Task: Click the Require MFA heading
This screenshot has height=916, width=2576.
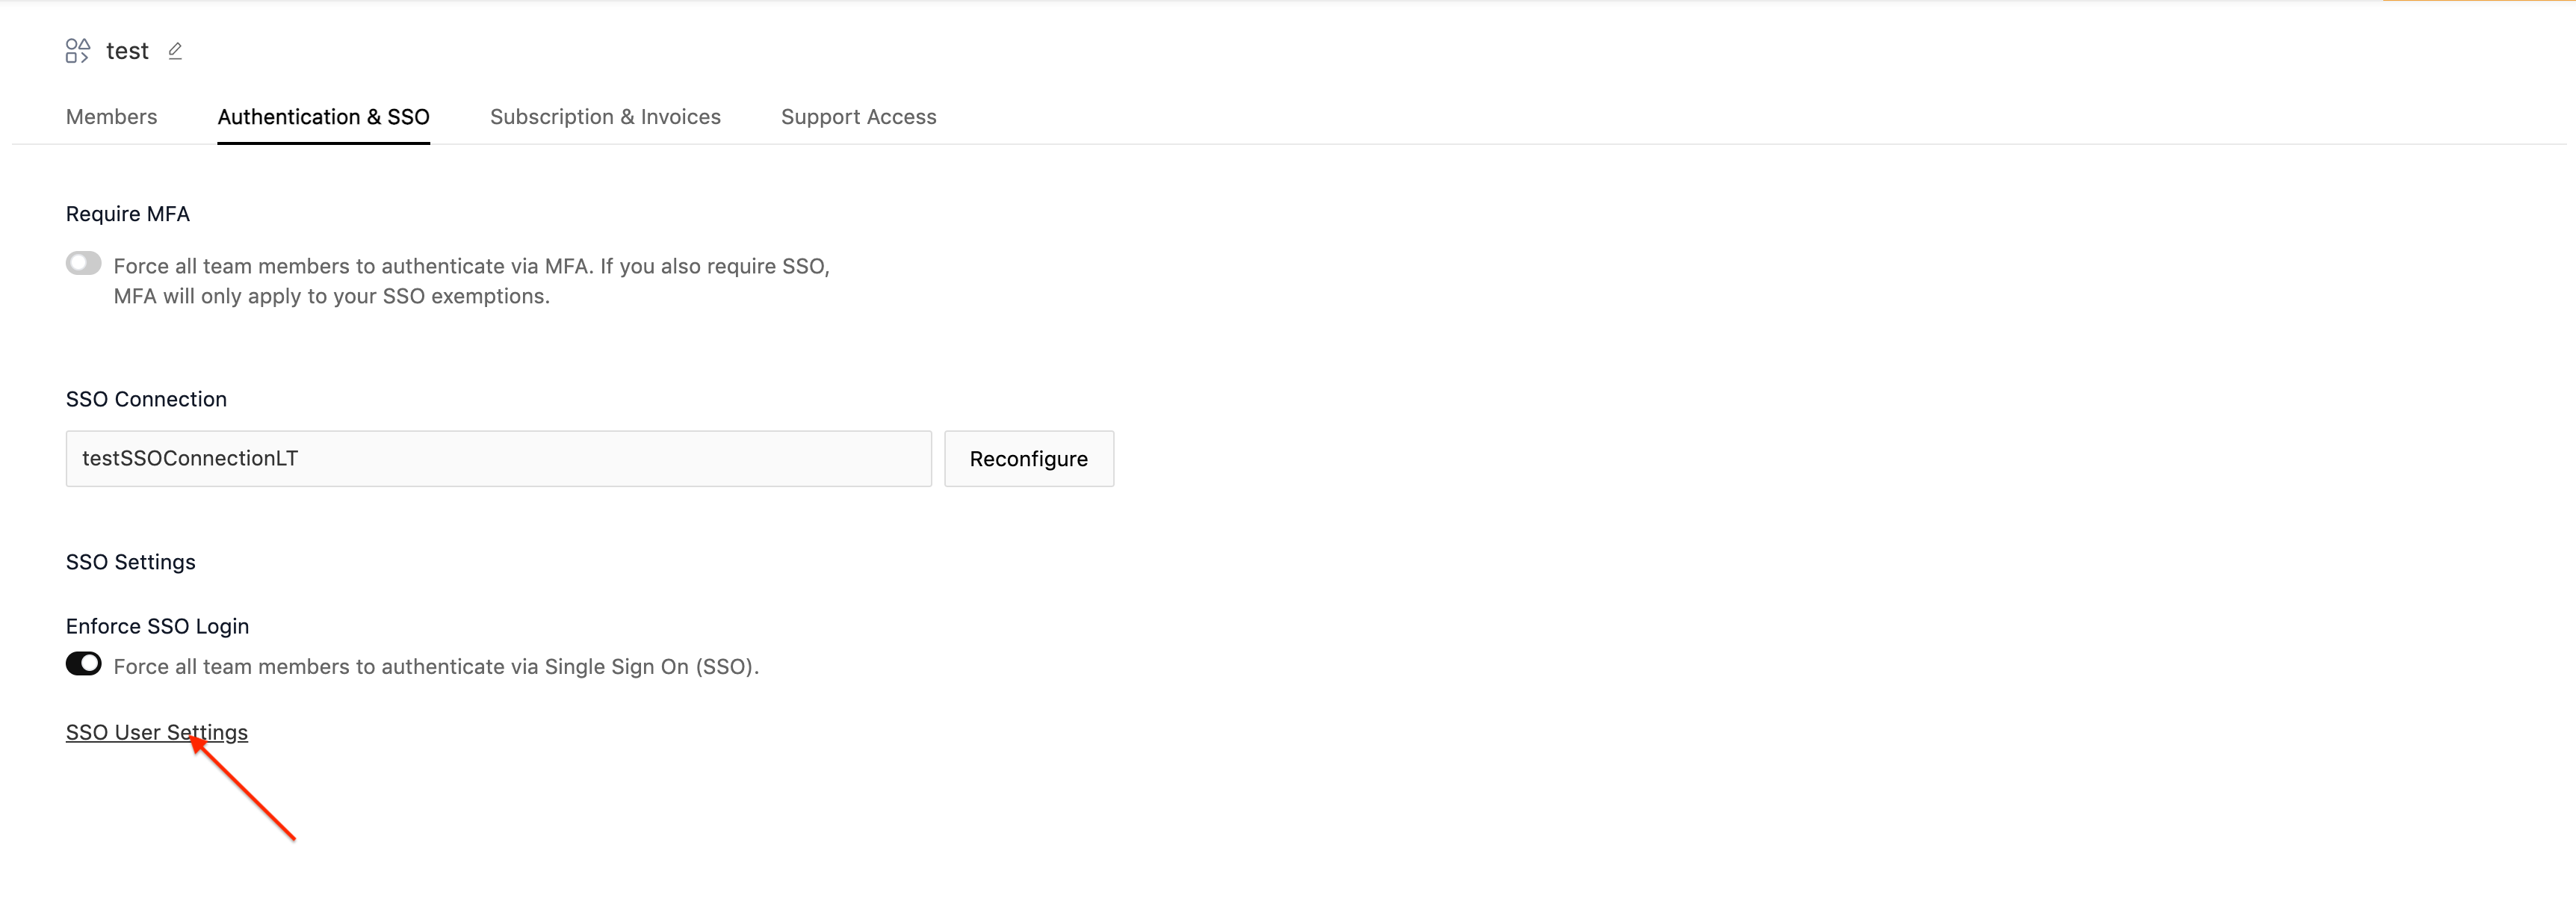Action: pos(128,214)
